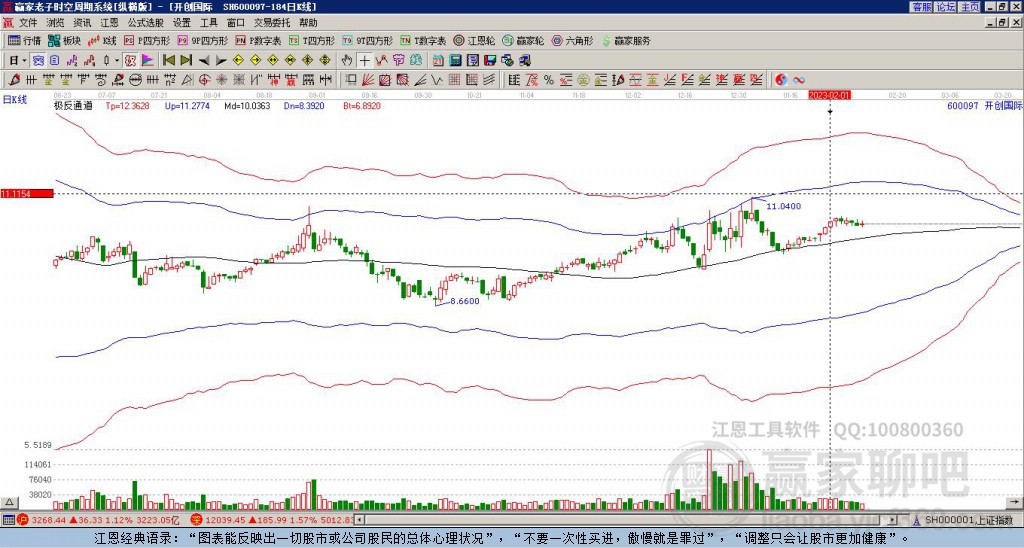Click the red pencil drawing tool
The width and height of the screenshot is (1024, 548).
[14, 80]
